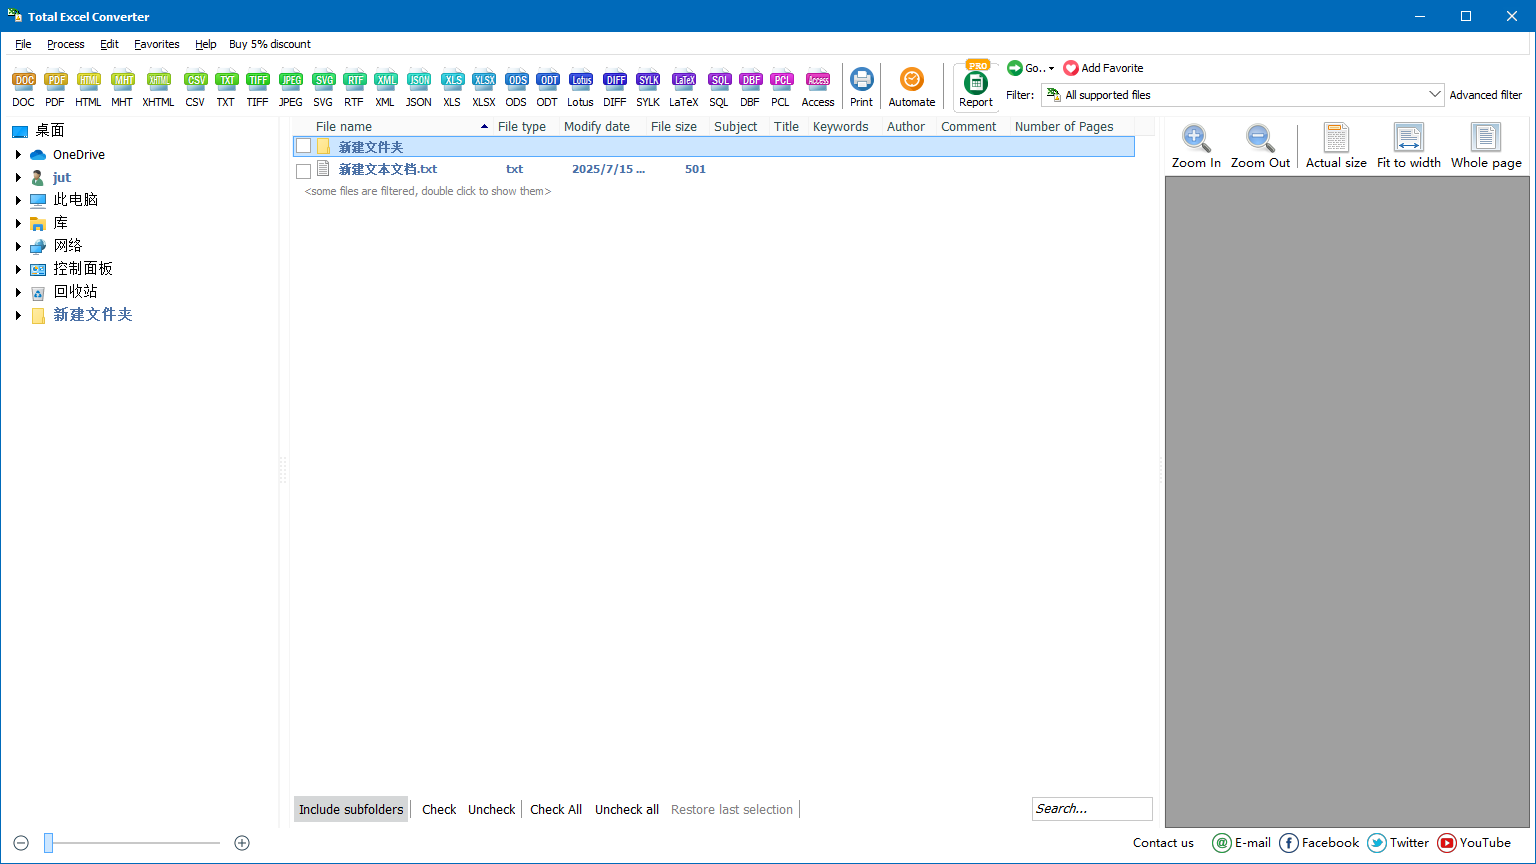
Task: Open the Edit menu
Action: [109, 44]
